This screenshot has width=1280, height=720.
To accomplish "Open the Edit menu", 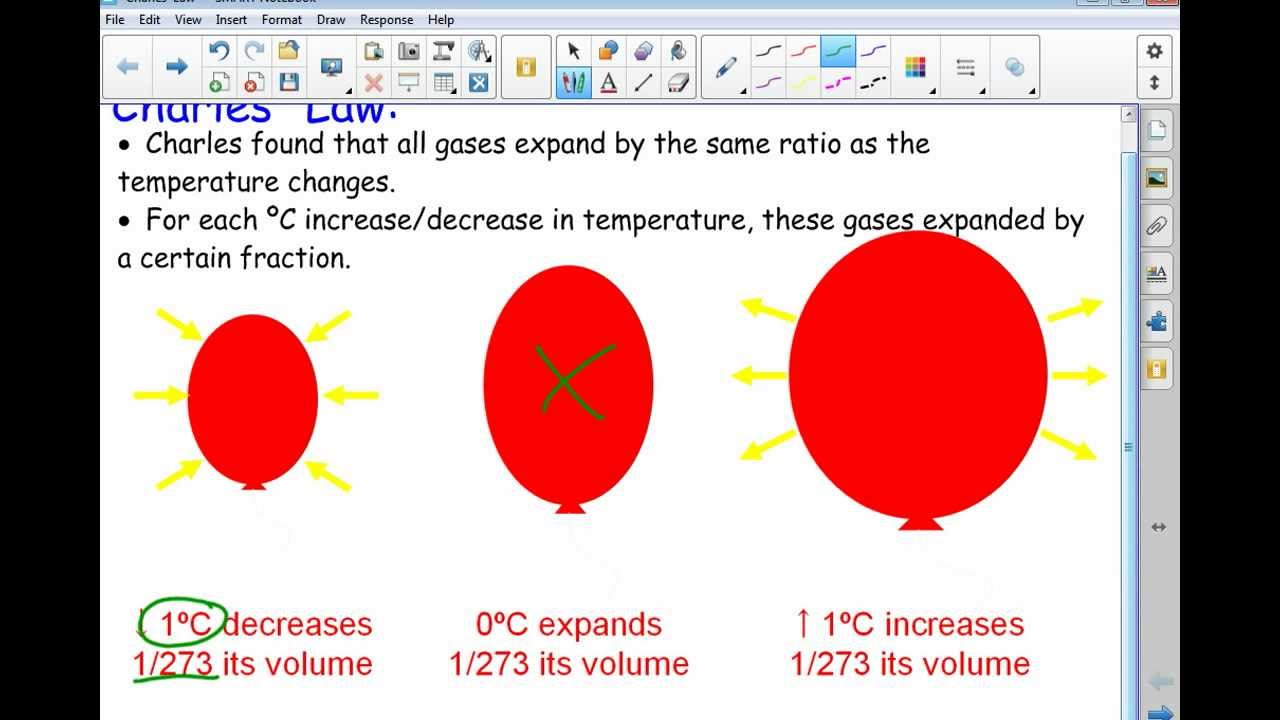I will [x=150, y=19].
